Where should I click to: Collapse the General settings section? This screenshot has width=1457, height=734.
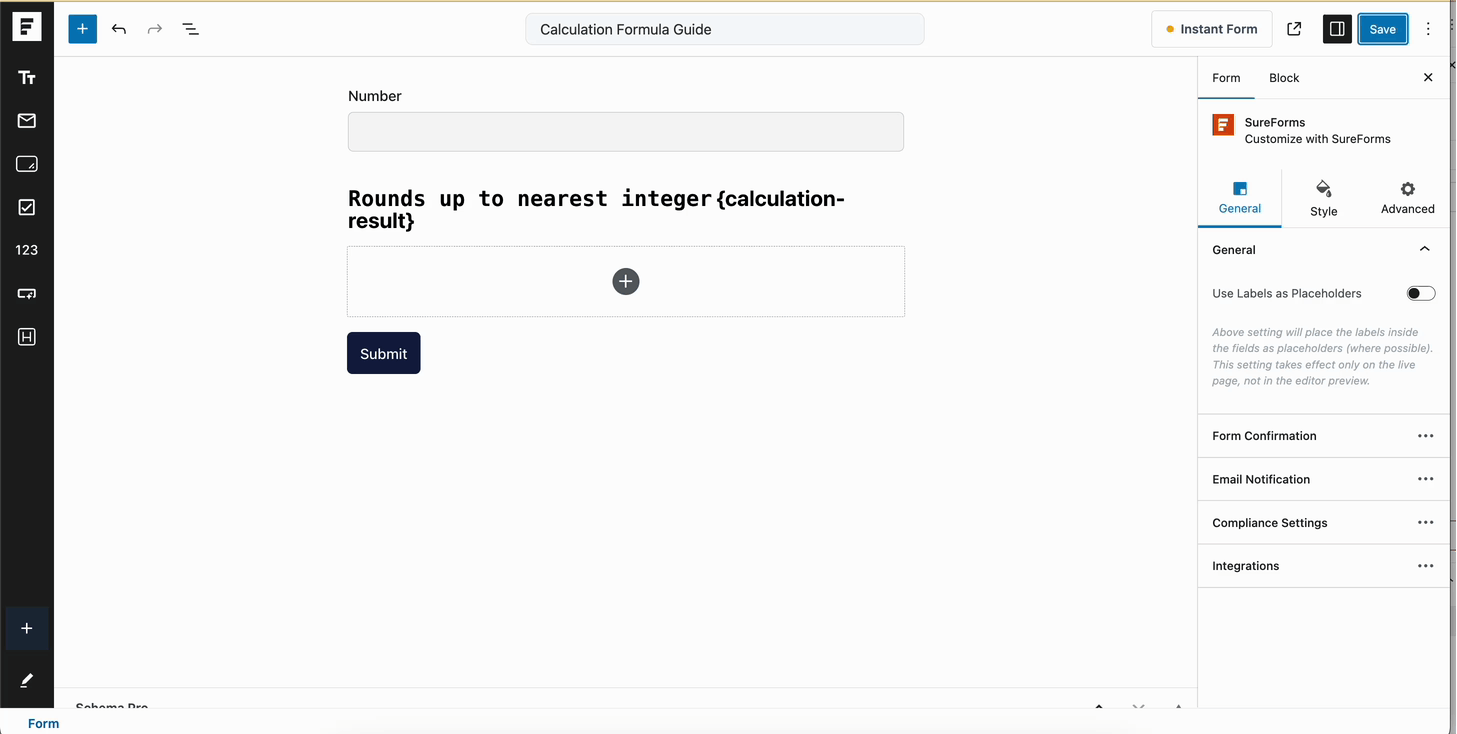[x=1424, y=248]
